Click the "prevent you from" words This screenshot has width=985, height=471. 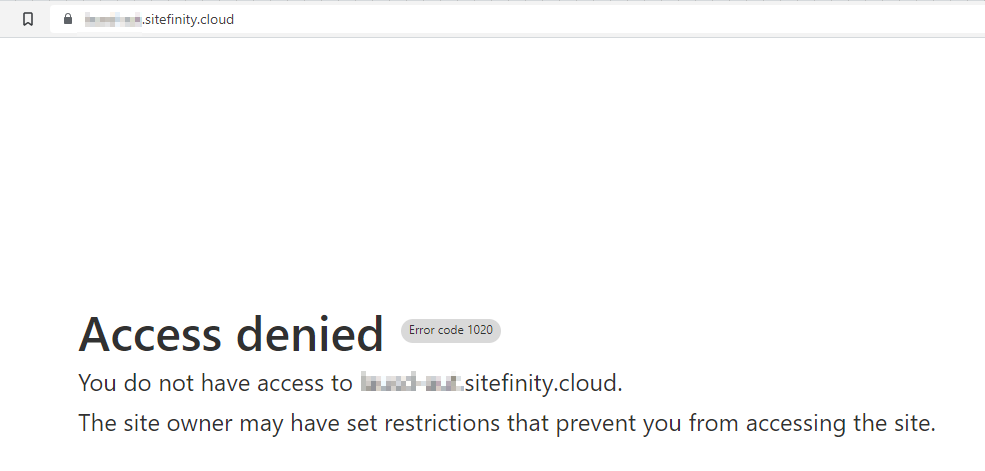tap(647, 423)
